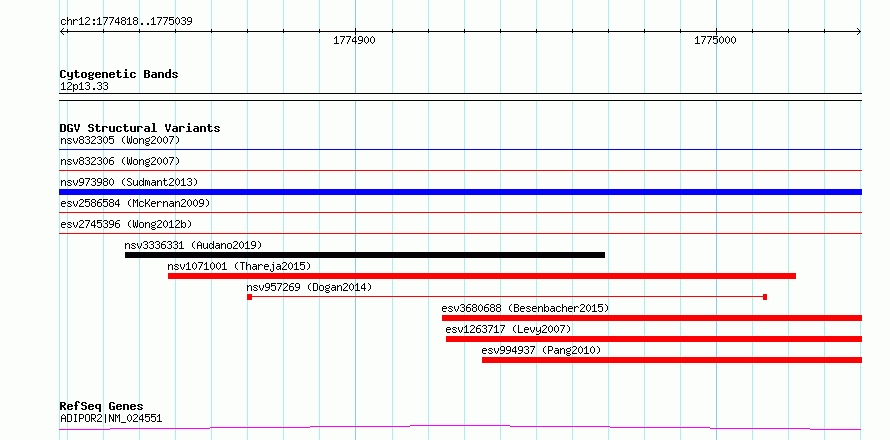Click left end square of nsv957269
The image size is (890, 440).
coord(250,297)
